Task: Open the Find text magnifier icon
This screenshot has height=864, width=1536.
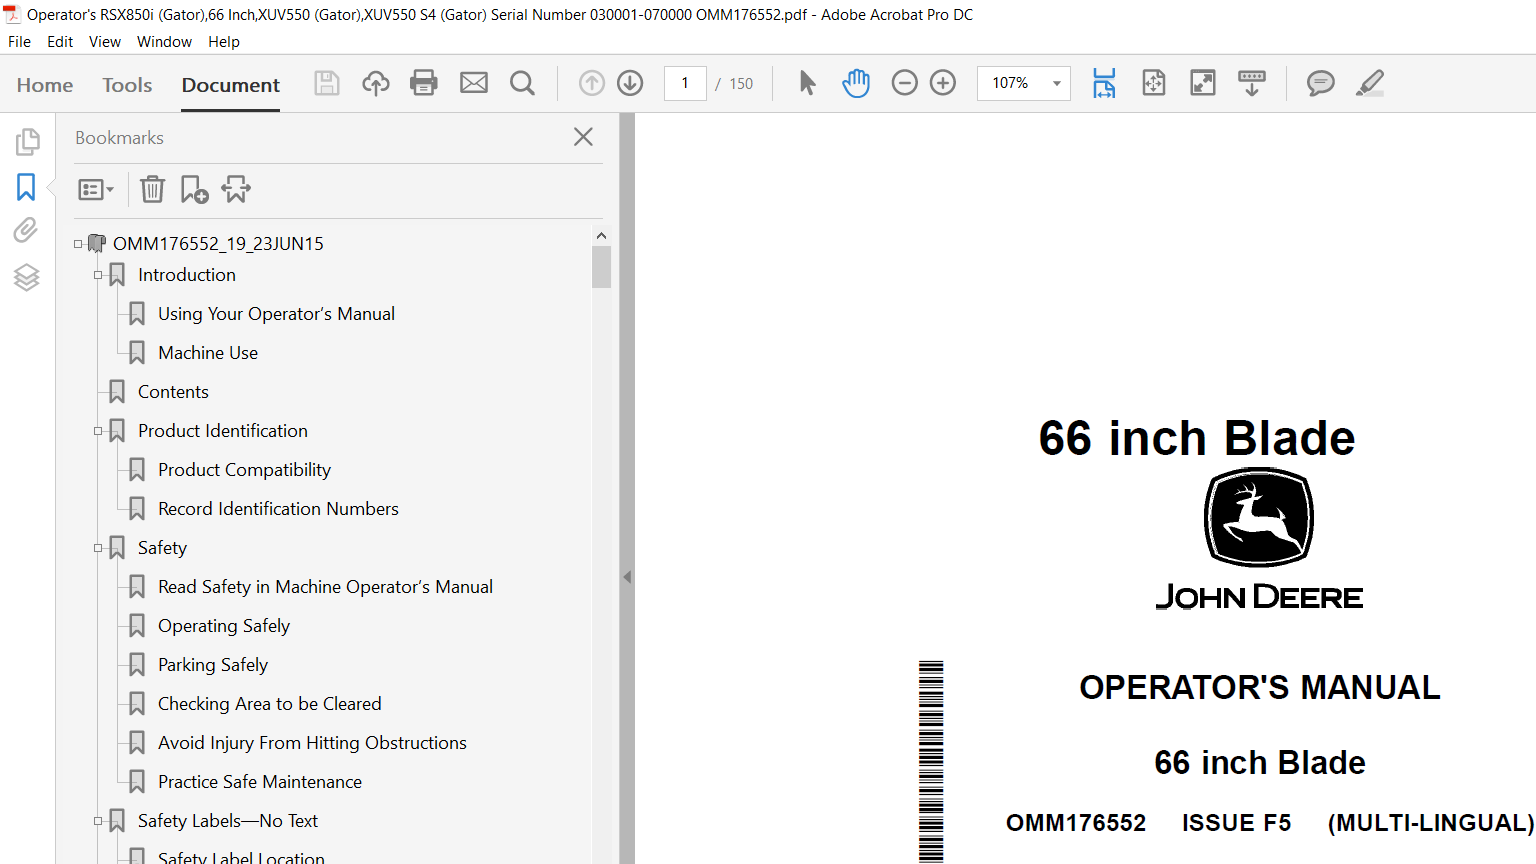Action: click(522, 83)
